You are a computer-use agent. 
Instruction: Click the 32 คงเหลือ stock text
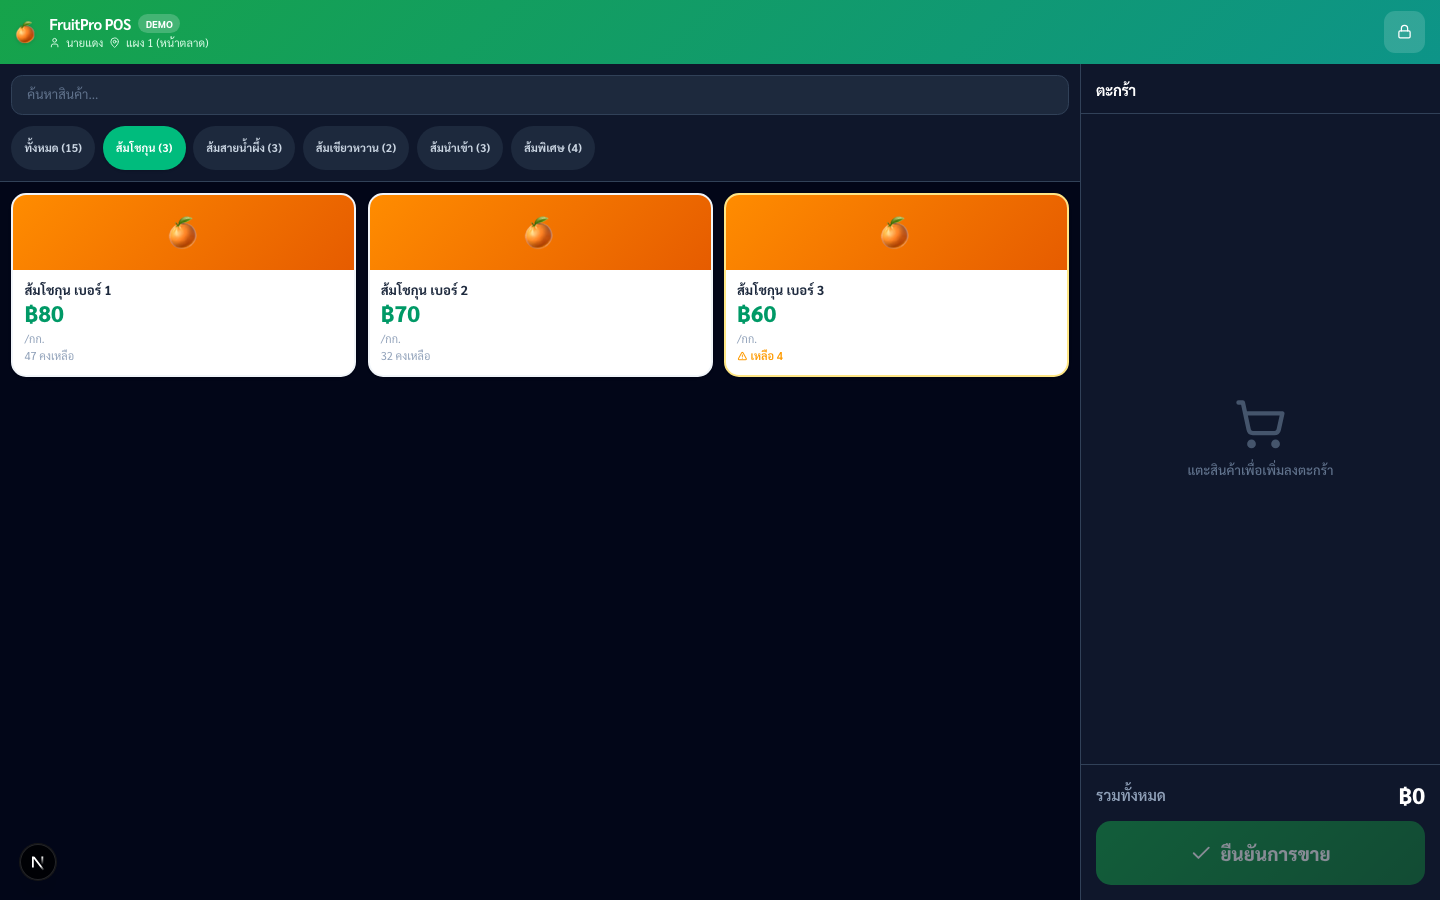click(x=405, y=356)
